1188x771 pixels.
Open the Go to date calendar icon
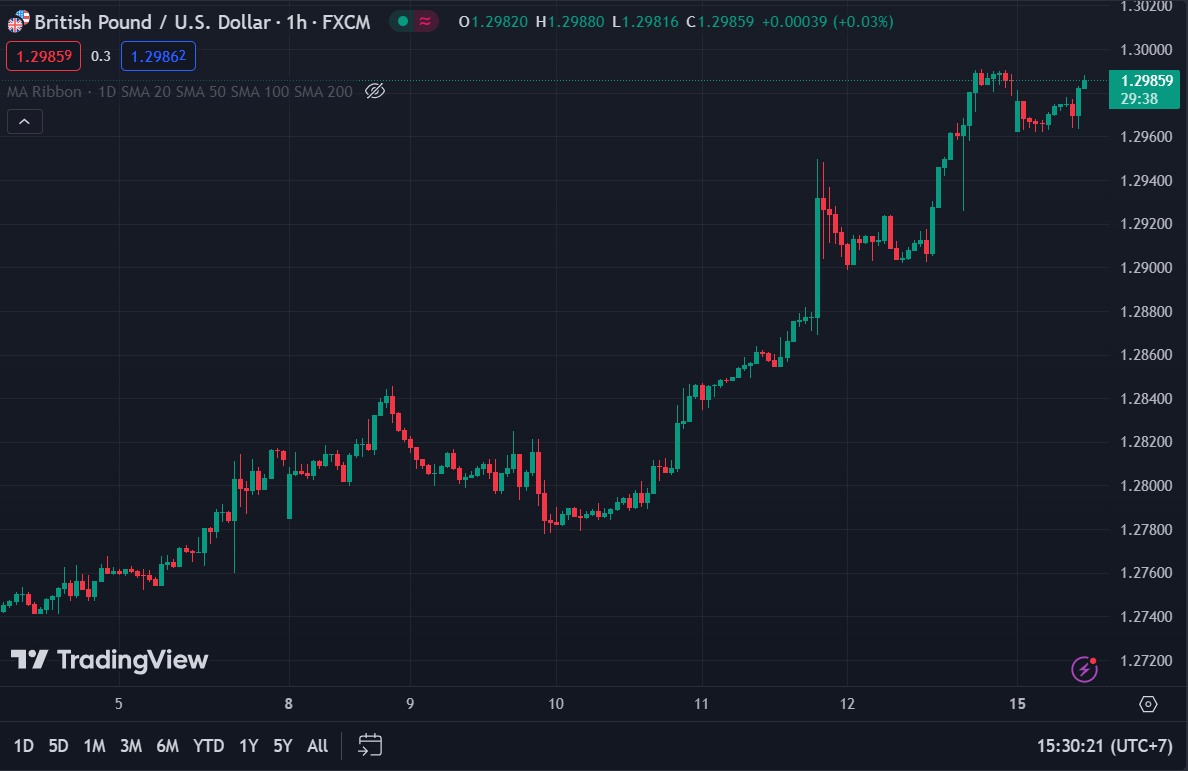(370, 745)
